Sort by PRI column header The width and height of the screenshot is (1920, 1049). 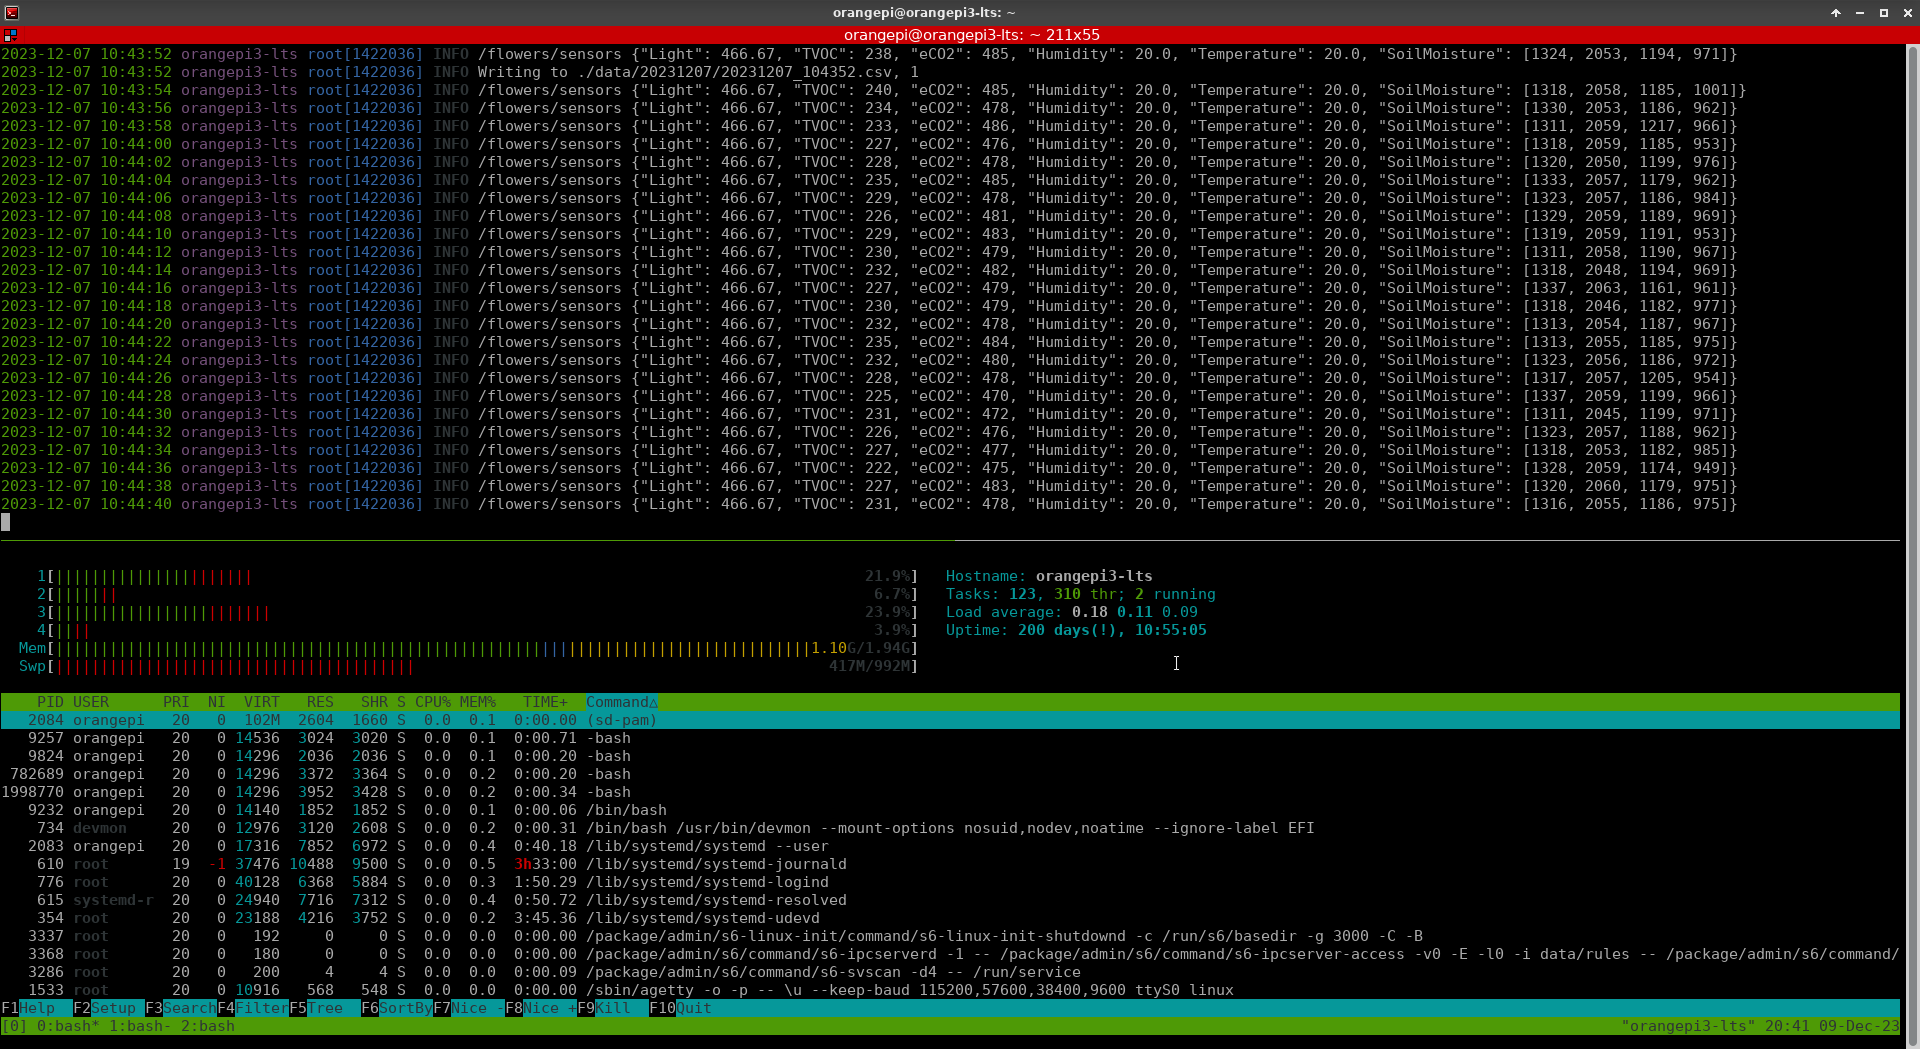pos(176,702)
